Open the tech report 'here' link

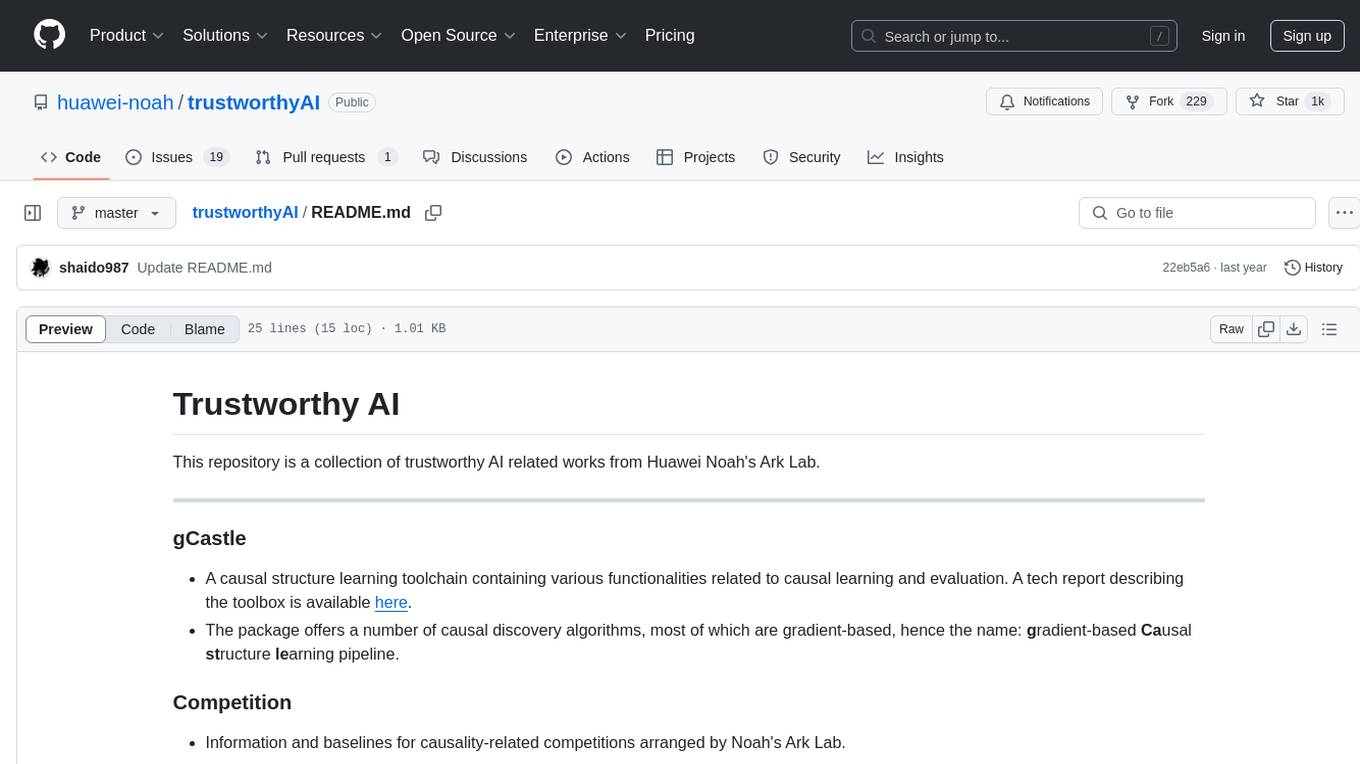[391, 602]
